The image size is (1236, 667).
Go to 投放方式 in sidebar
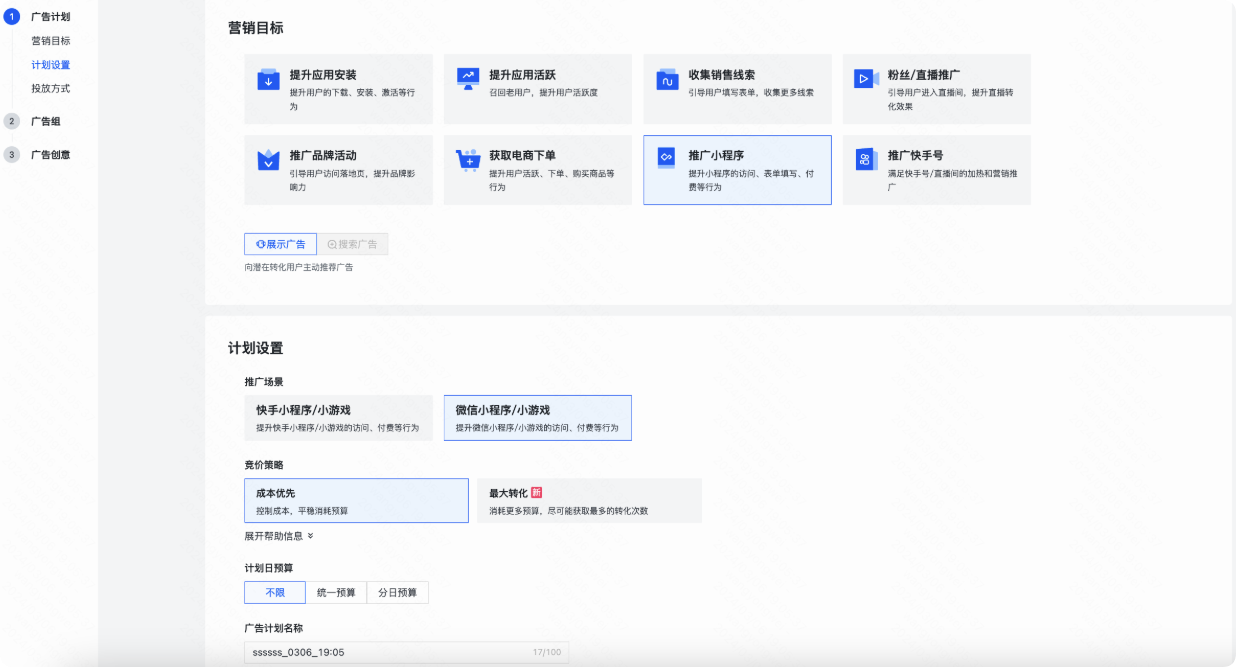point(51,89)
